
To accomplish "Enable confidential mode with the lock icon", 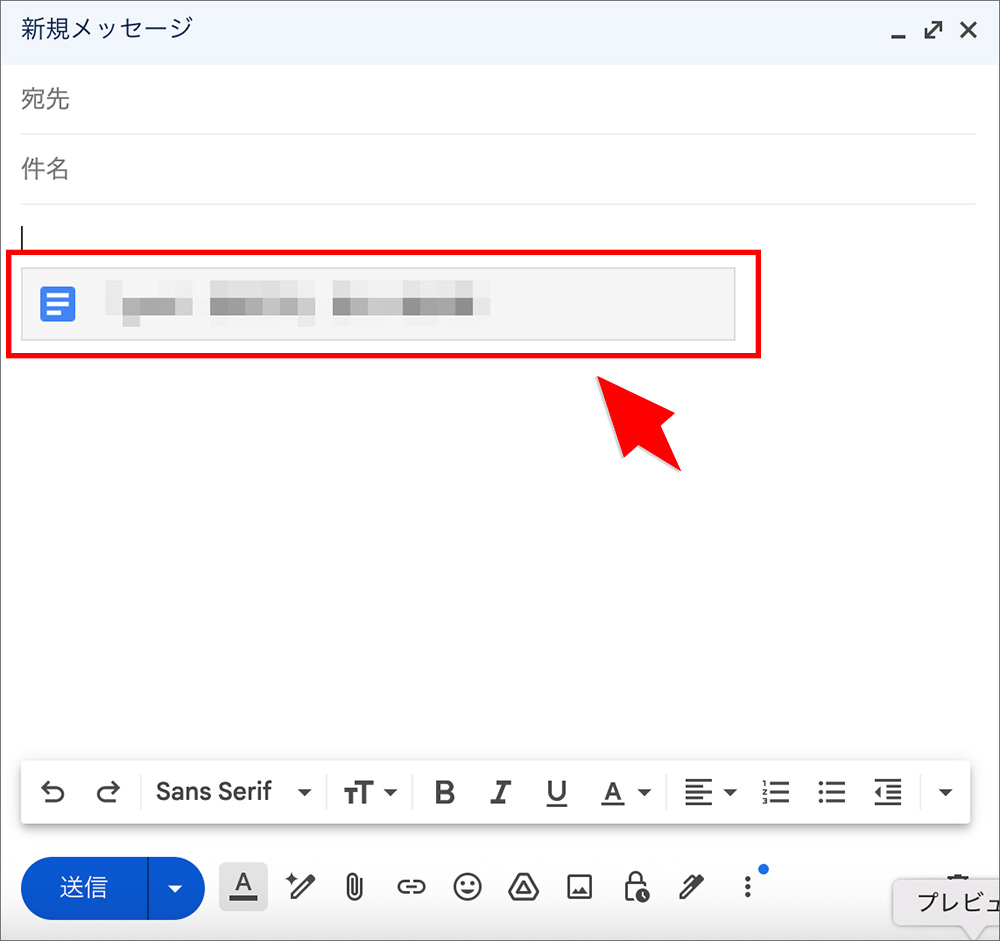I will coord(635,887).
